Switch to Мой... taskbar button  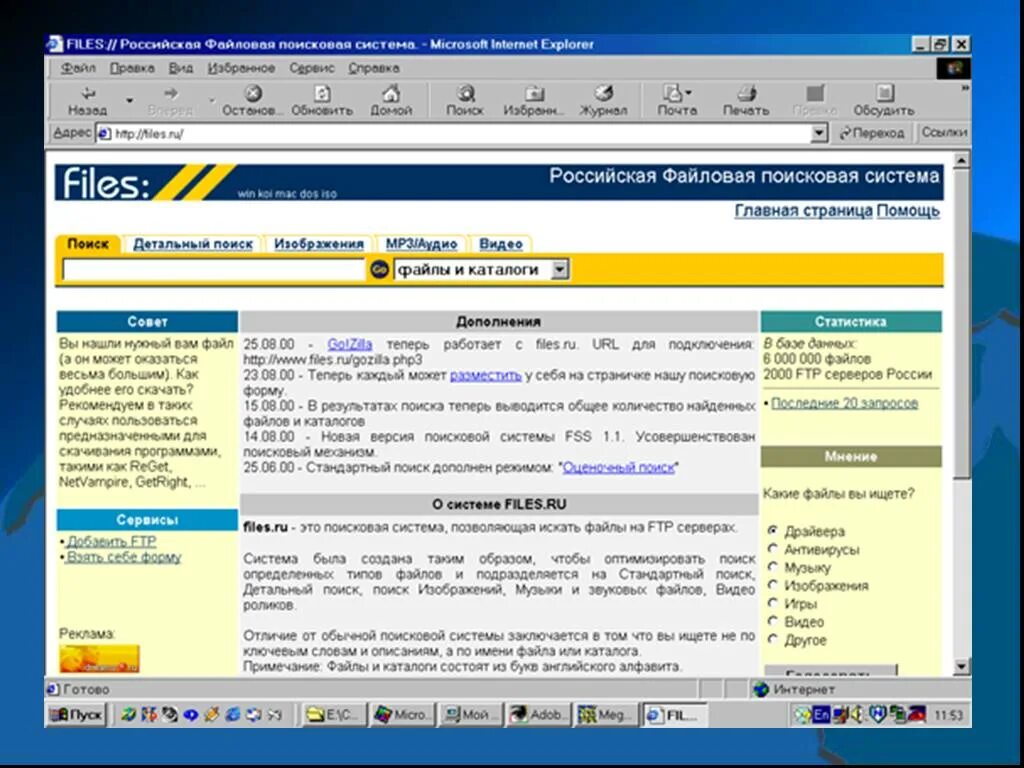pos(470,714)
